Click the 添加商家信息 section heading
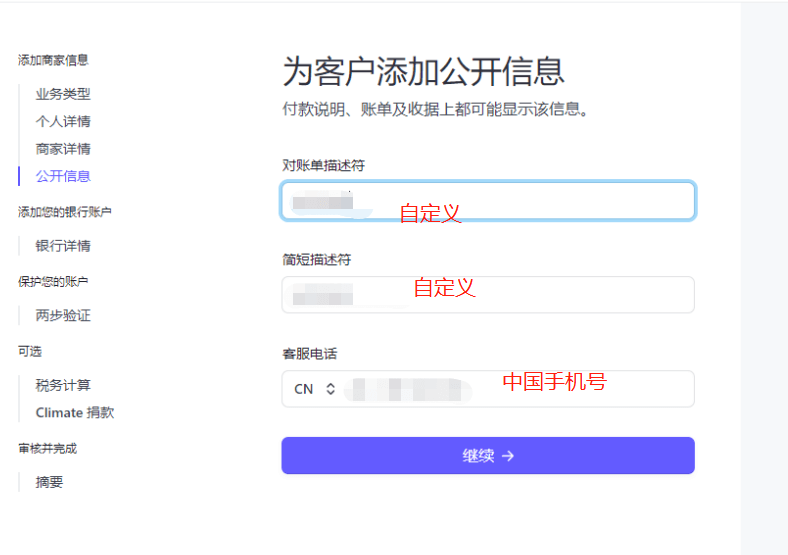The height and width of the screenshot is (555, 788). click(53, 60)
